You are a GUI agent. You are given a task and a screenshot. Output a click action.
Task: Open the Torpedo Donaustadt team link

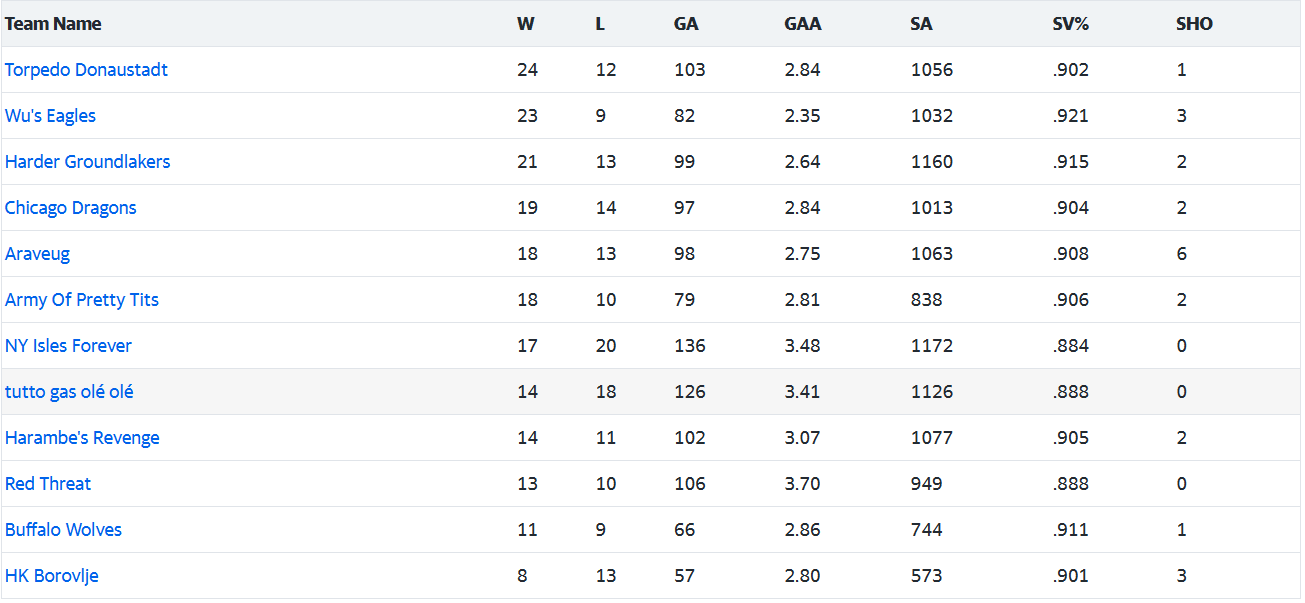86,70
